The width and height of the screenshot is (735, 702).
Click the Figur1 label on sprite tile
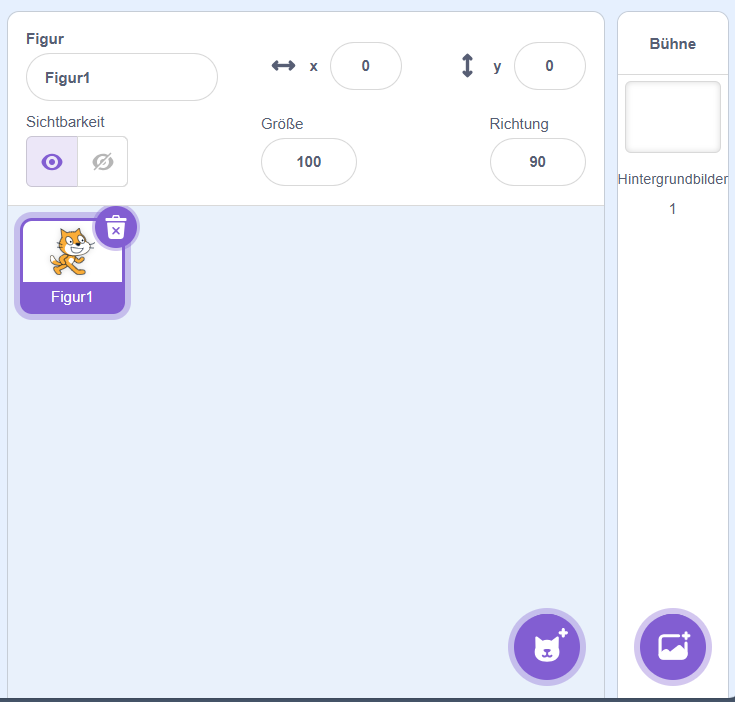(x=72, y=297)
